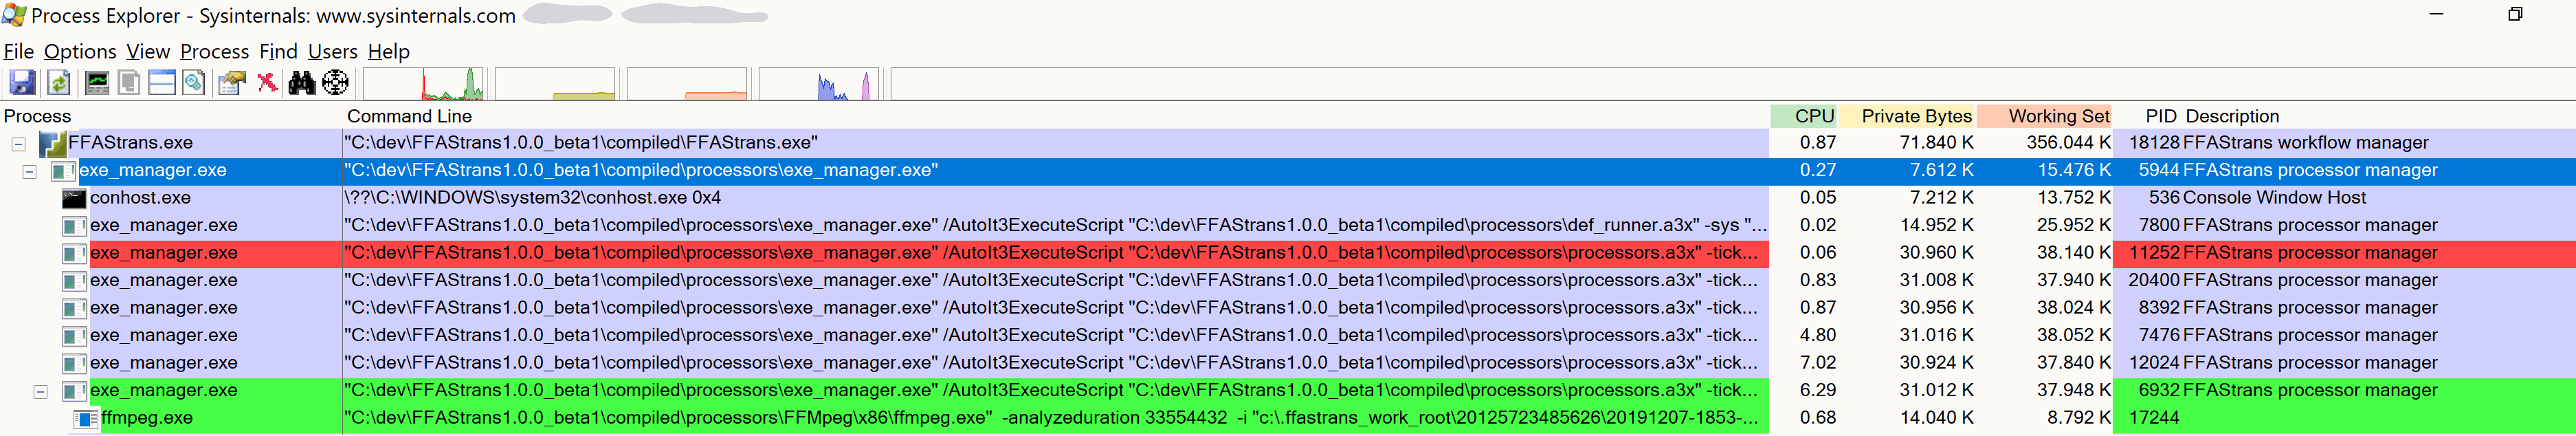Select exe_manager.exe row with PID 20400
The height and width of the screenshot is (436, 2576).
(x=1288, y=281)
